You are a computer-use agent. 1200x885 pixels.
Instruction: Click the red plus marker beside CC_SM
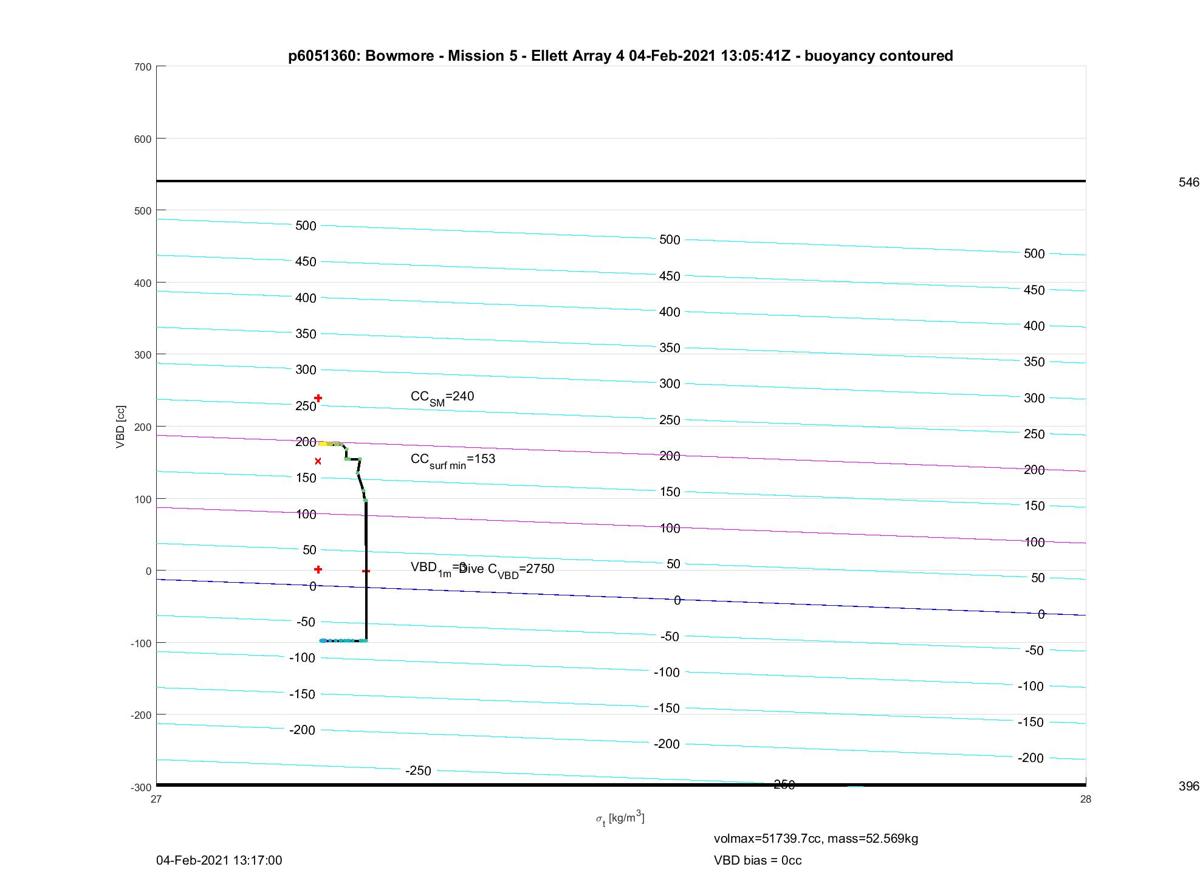pyautogui.click(x=318, y=398)
